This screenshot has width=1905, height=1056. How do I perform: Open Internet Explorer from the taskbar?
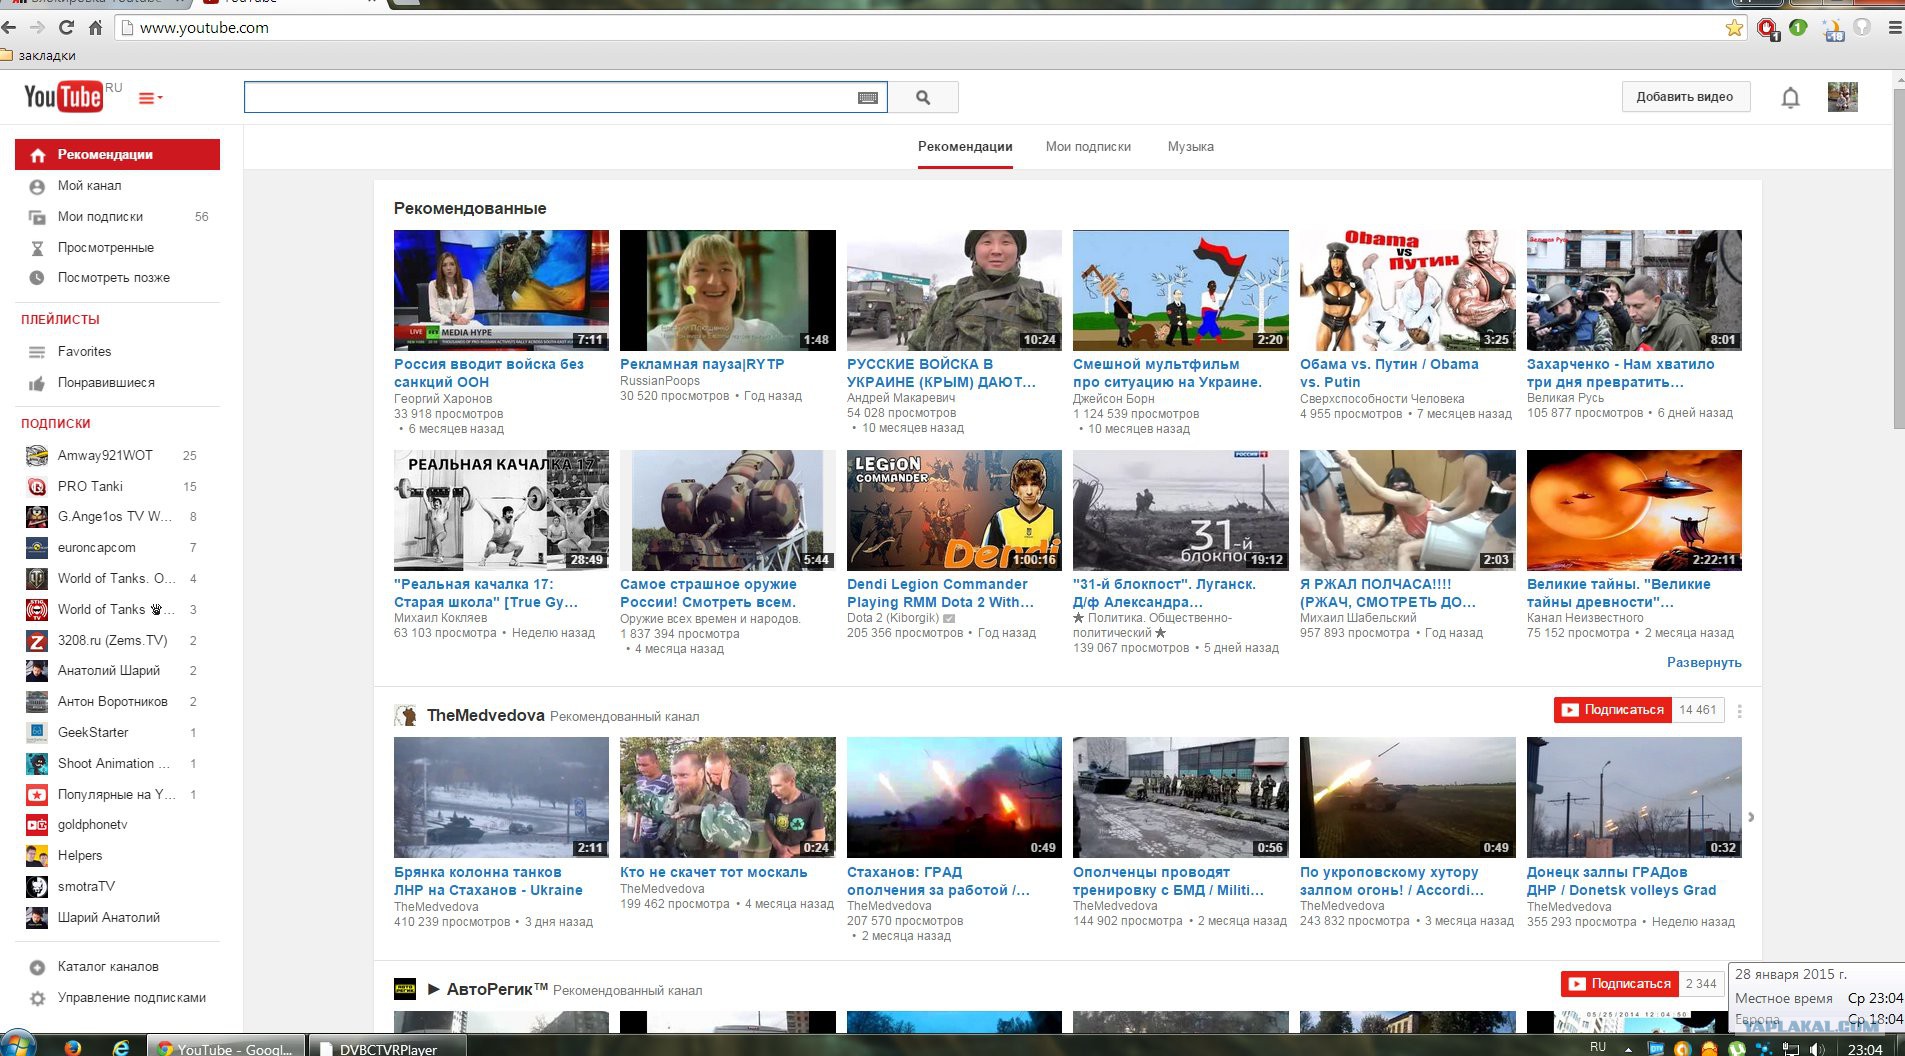coord(121,1048)
